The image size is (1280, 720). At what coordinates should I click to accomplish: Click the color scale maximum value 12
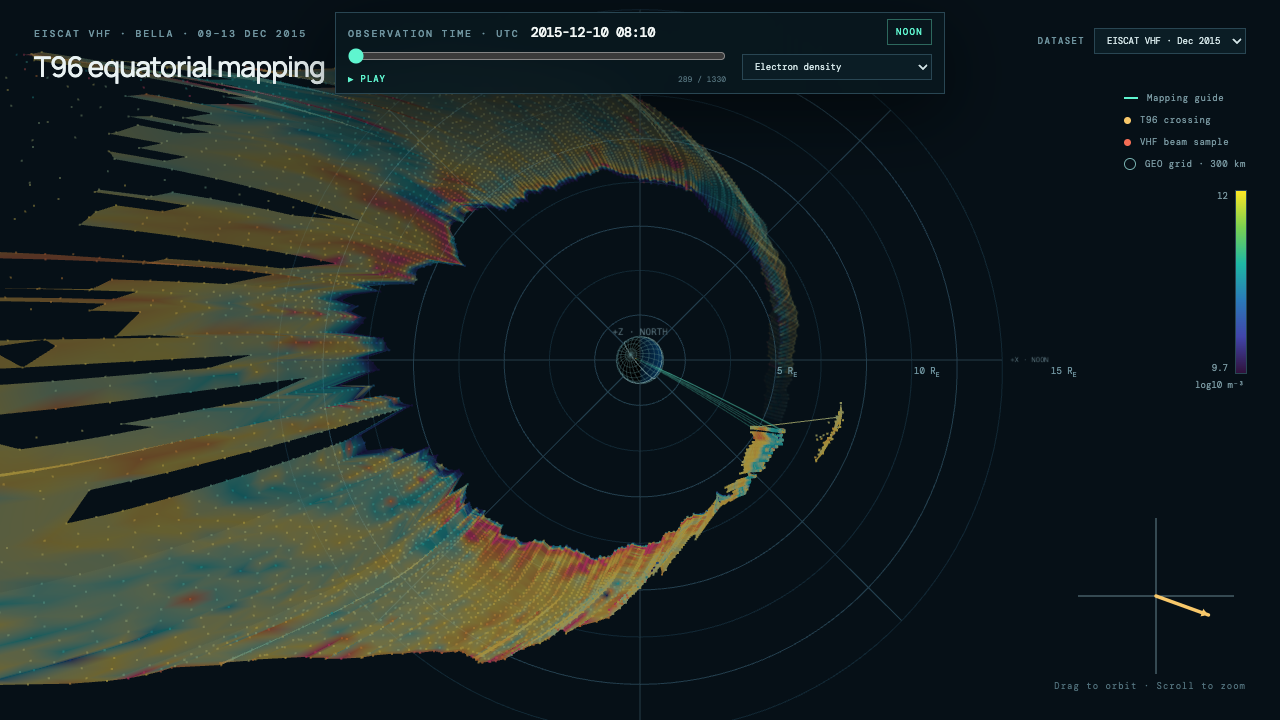1222,196
